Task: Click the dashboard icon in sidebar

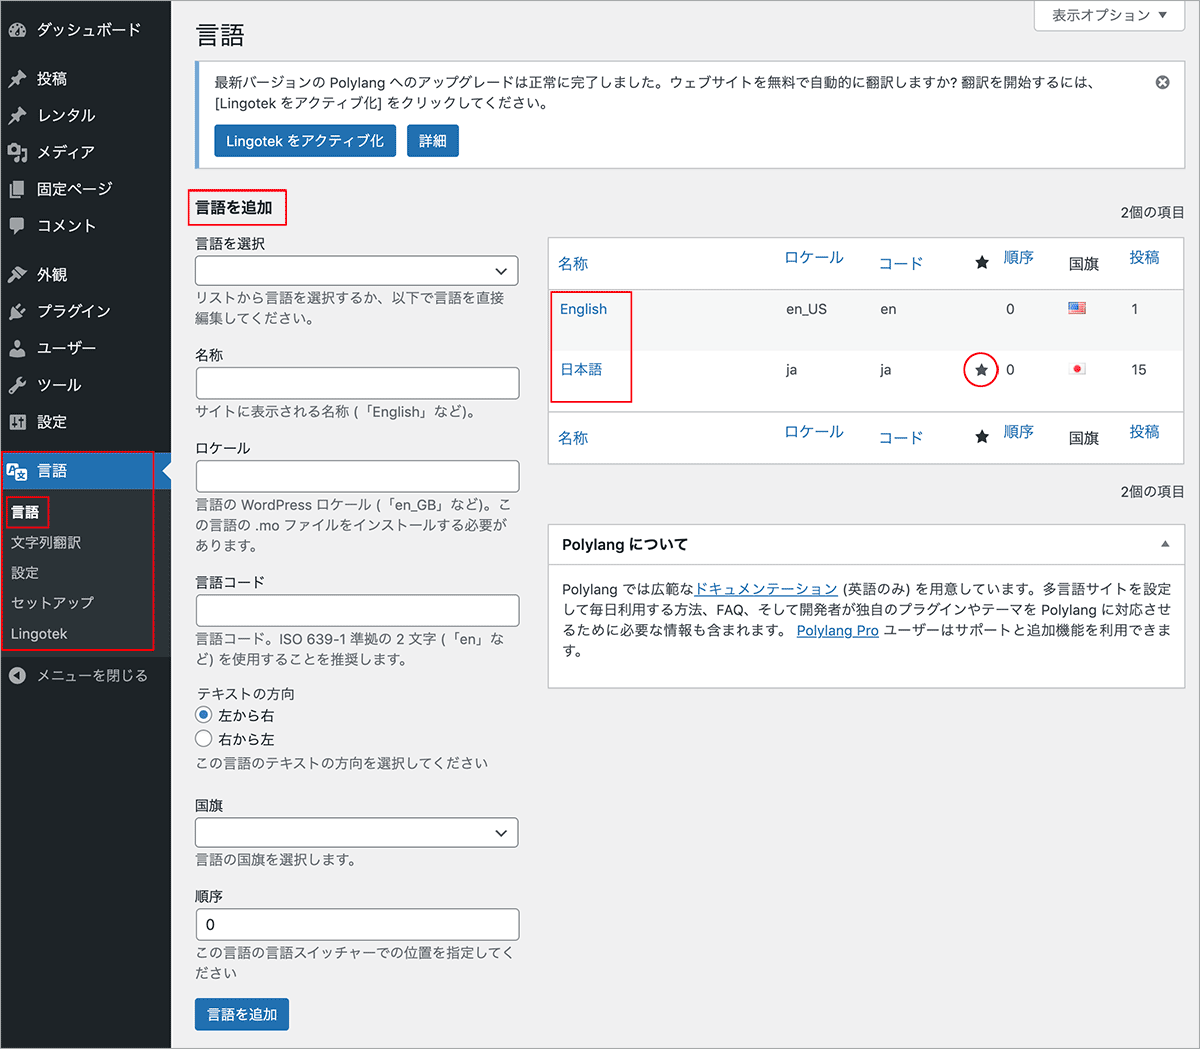Action: tap(17, 30)
